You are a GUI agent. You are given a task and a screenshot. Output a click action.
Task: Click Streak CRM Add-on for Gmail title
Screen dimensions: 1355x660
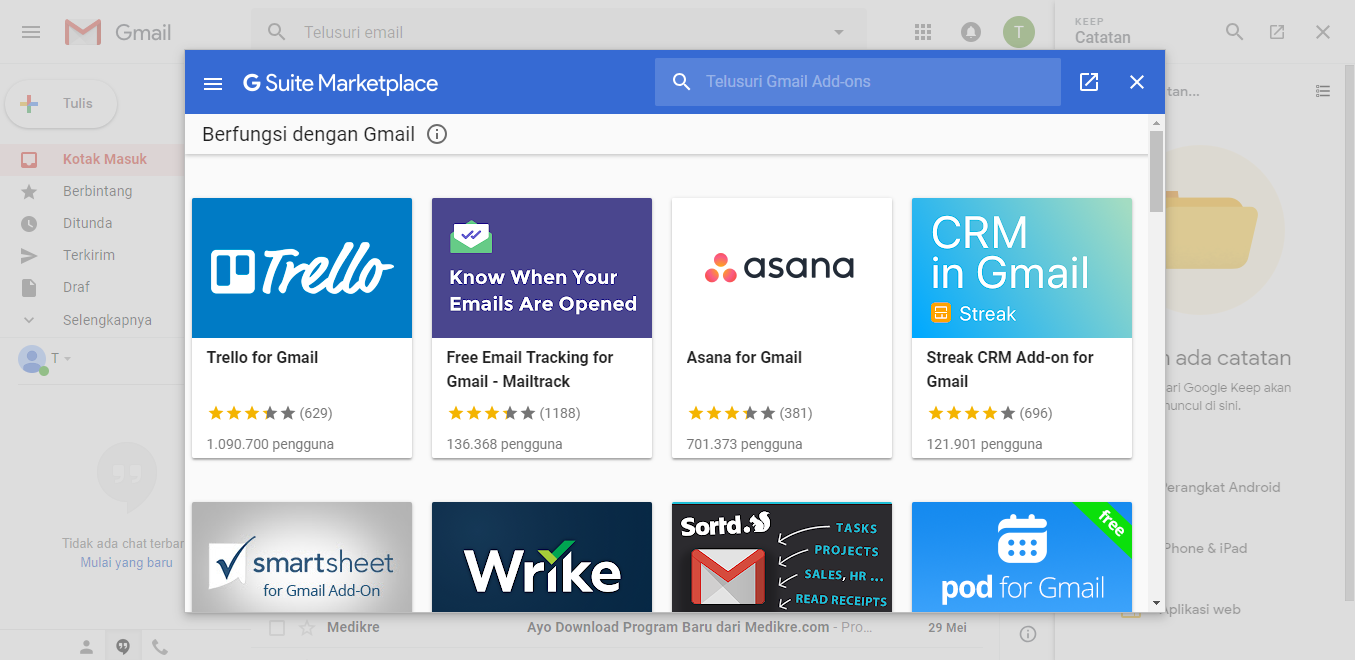[1010, 369]
